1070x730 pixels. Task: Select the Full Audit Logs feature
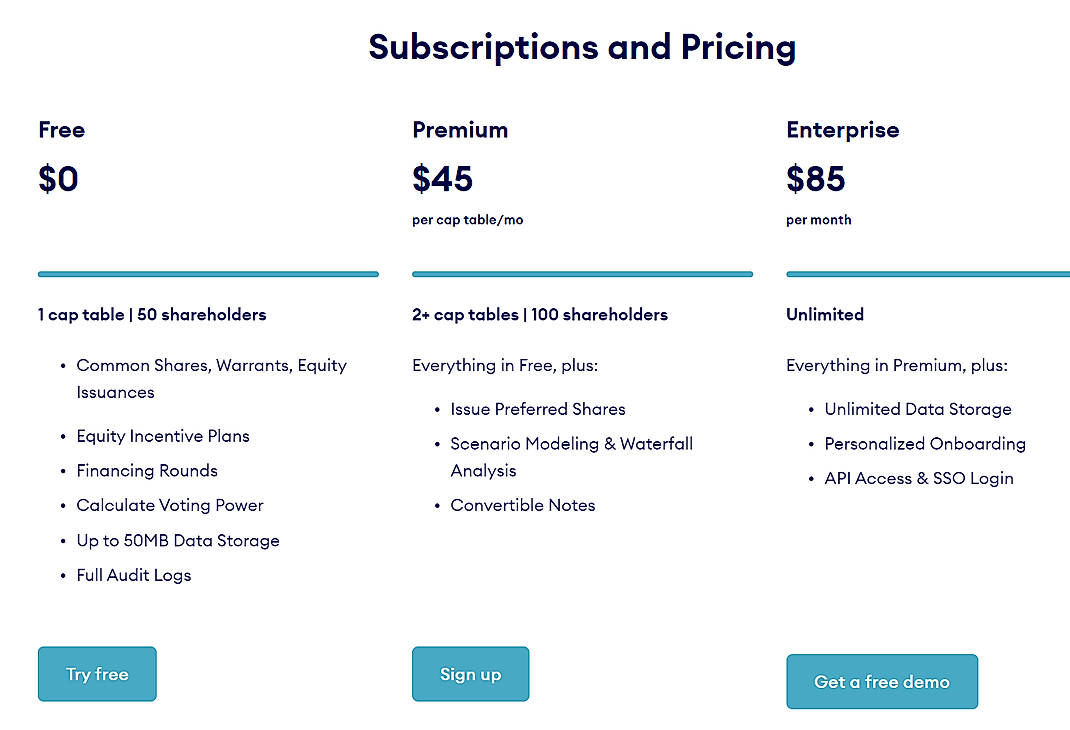(133, 575)
